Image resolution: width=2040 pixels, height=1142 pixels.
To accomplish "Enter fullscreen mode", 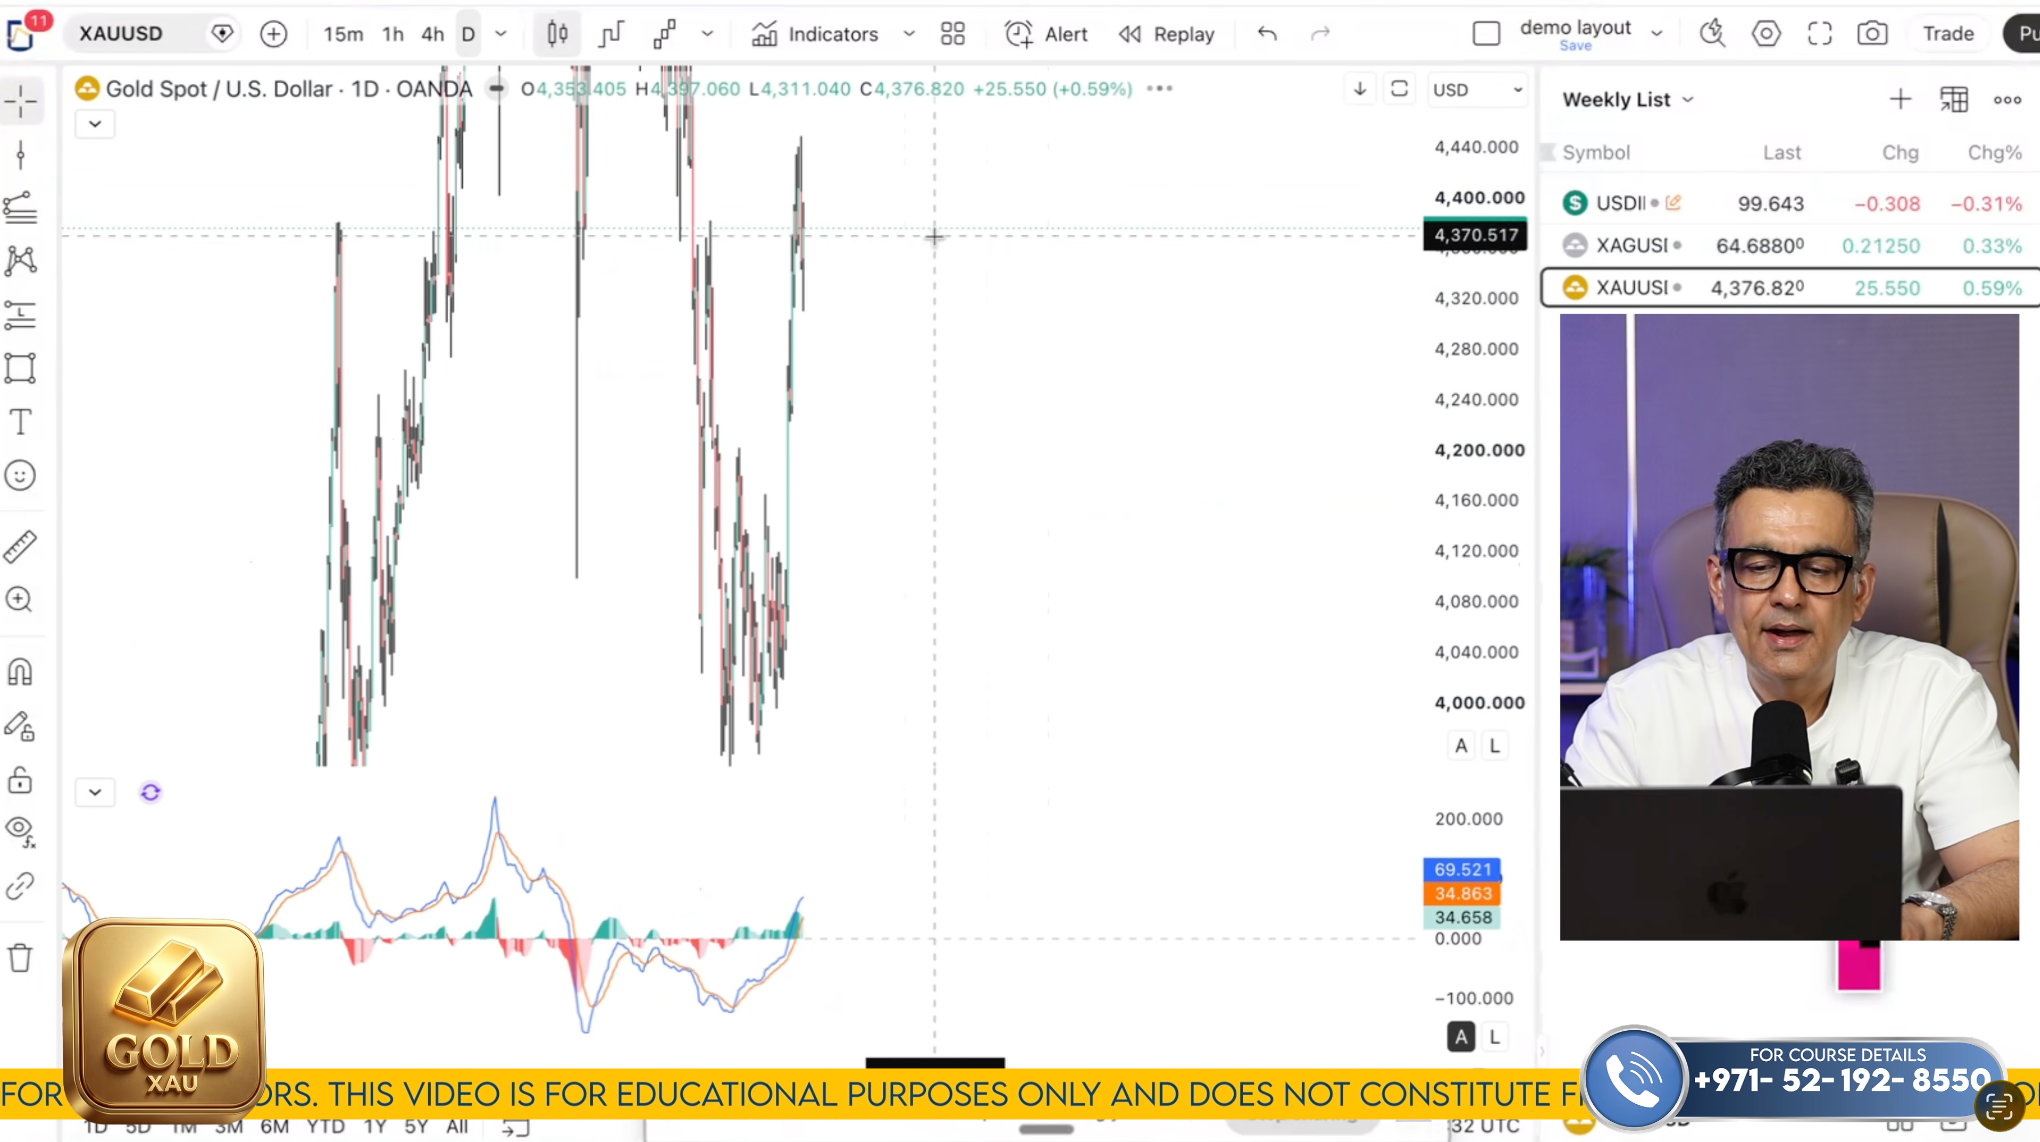I will (x=1820, y=34).
